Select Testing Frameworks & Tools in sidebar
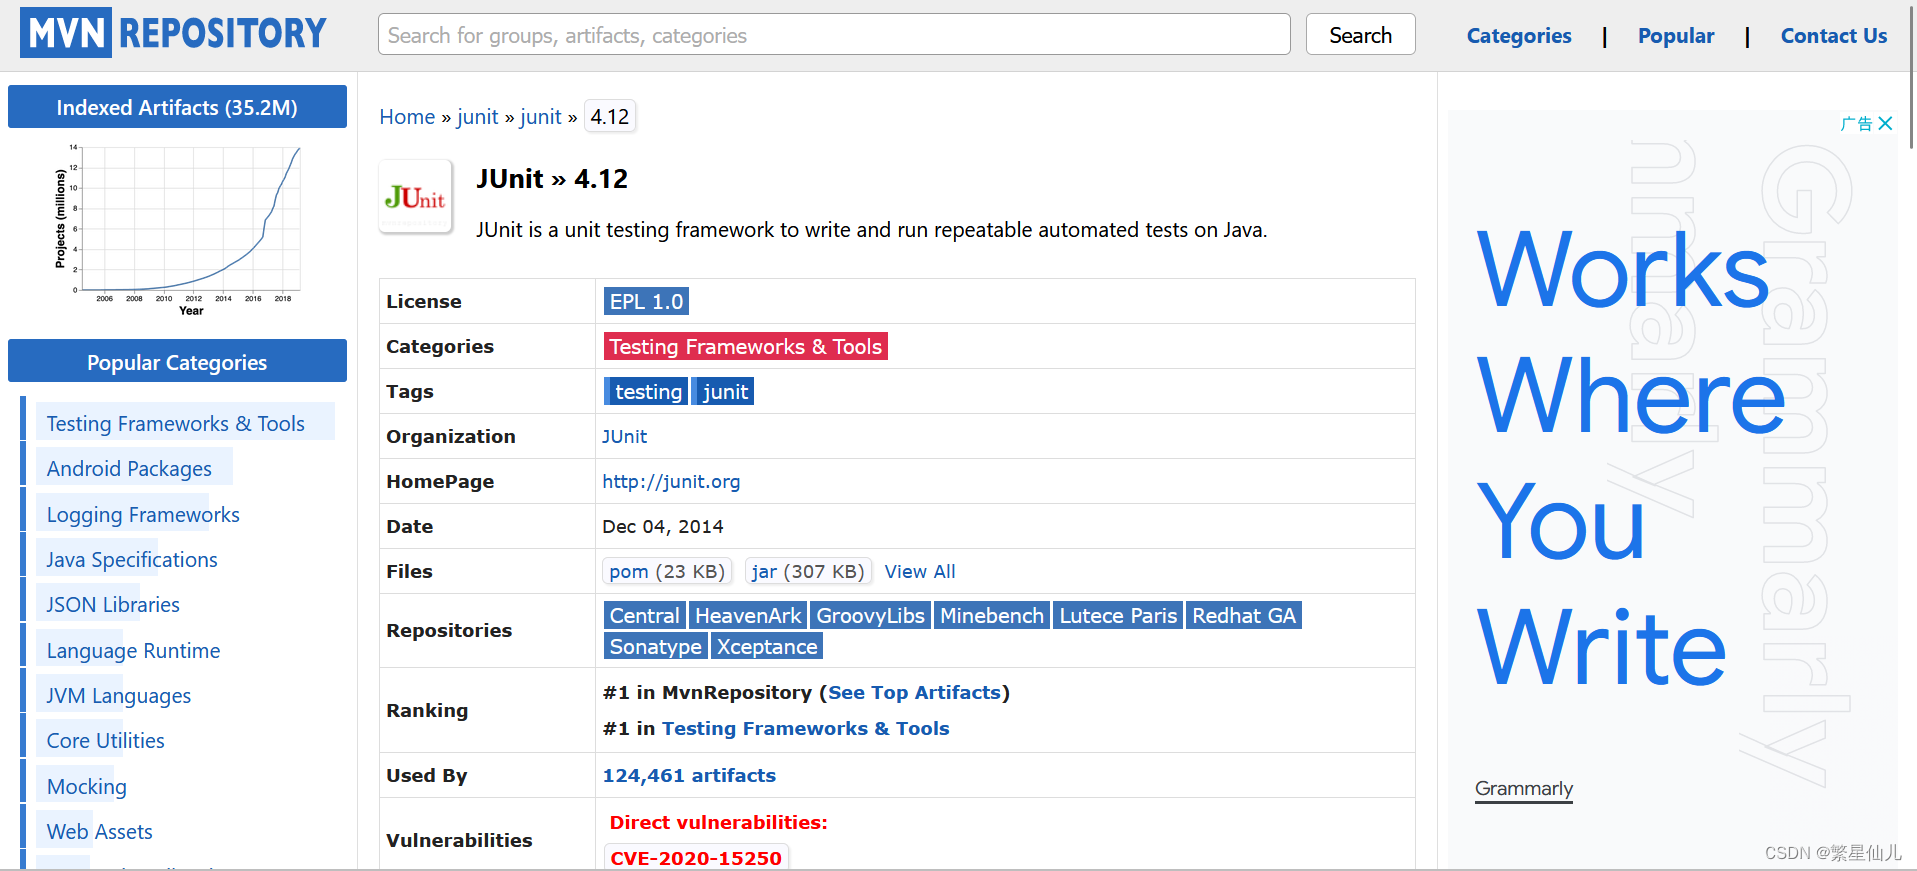 point(176,423)
